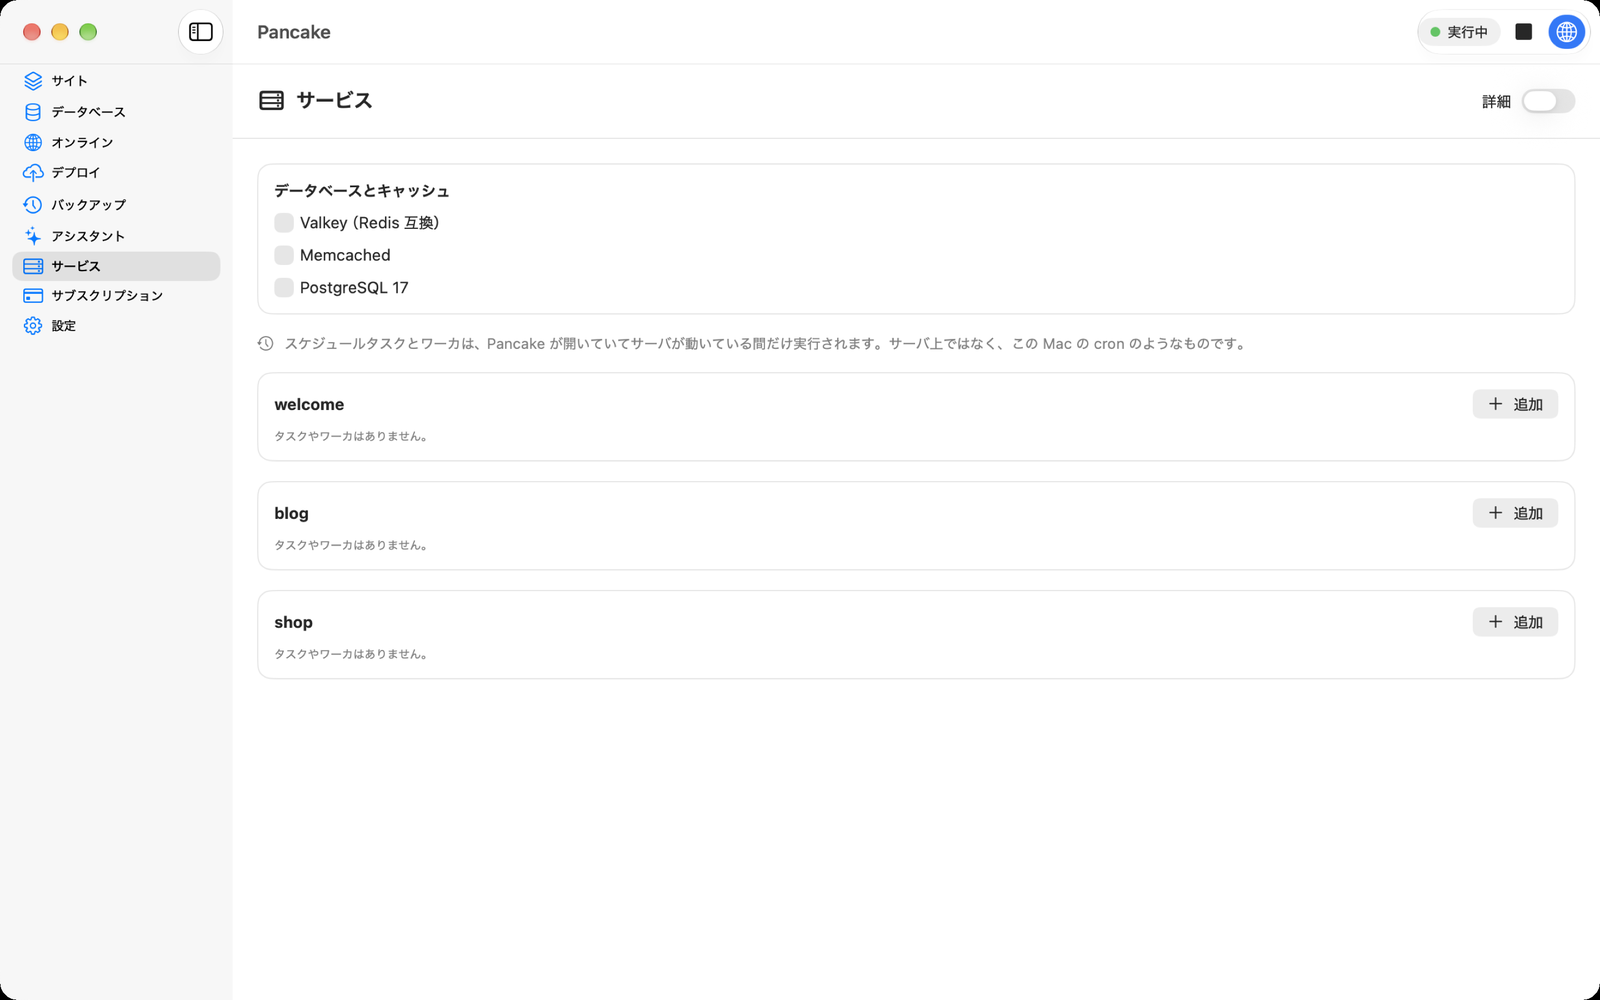Select サービス sidebar item
The height and width of the screenshot is (1000, 1600).
click(x=116, y=266)
